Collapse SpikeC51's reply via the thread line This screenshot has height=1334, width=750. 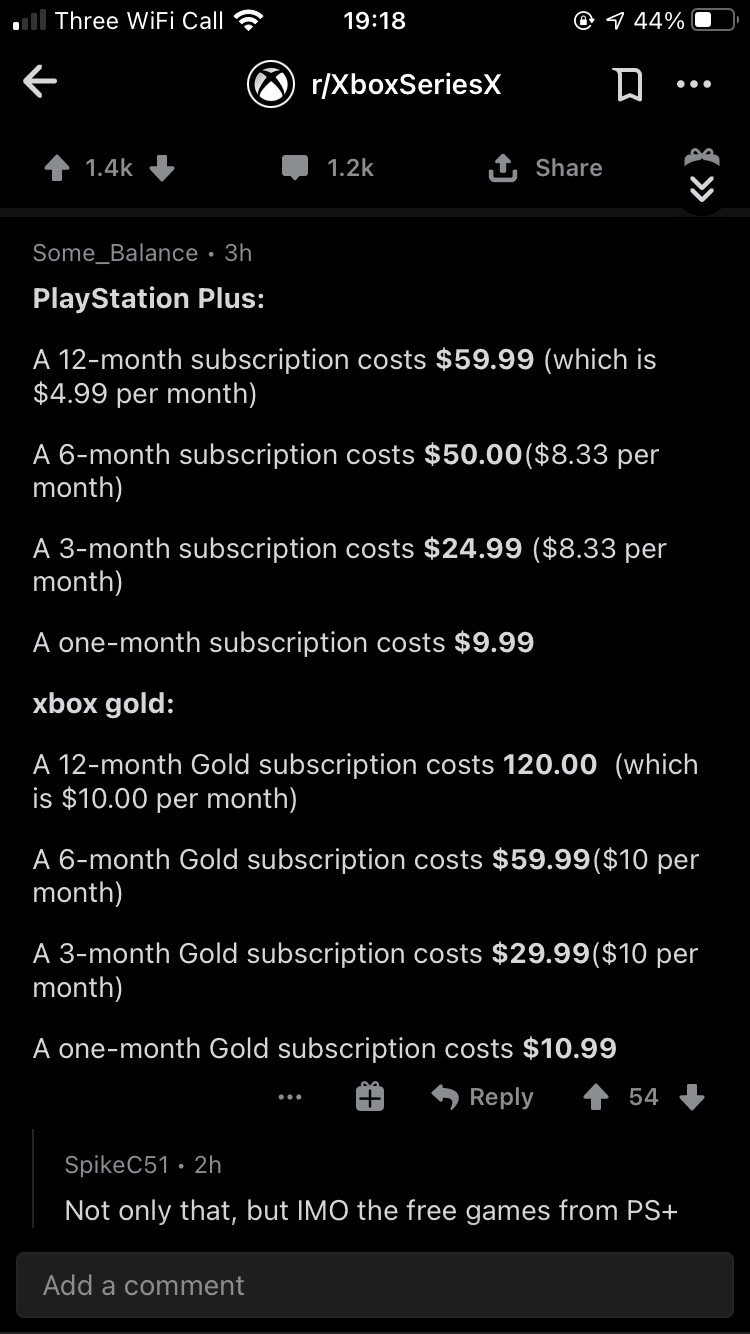34,1180
